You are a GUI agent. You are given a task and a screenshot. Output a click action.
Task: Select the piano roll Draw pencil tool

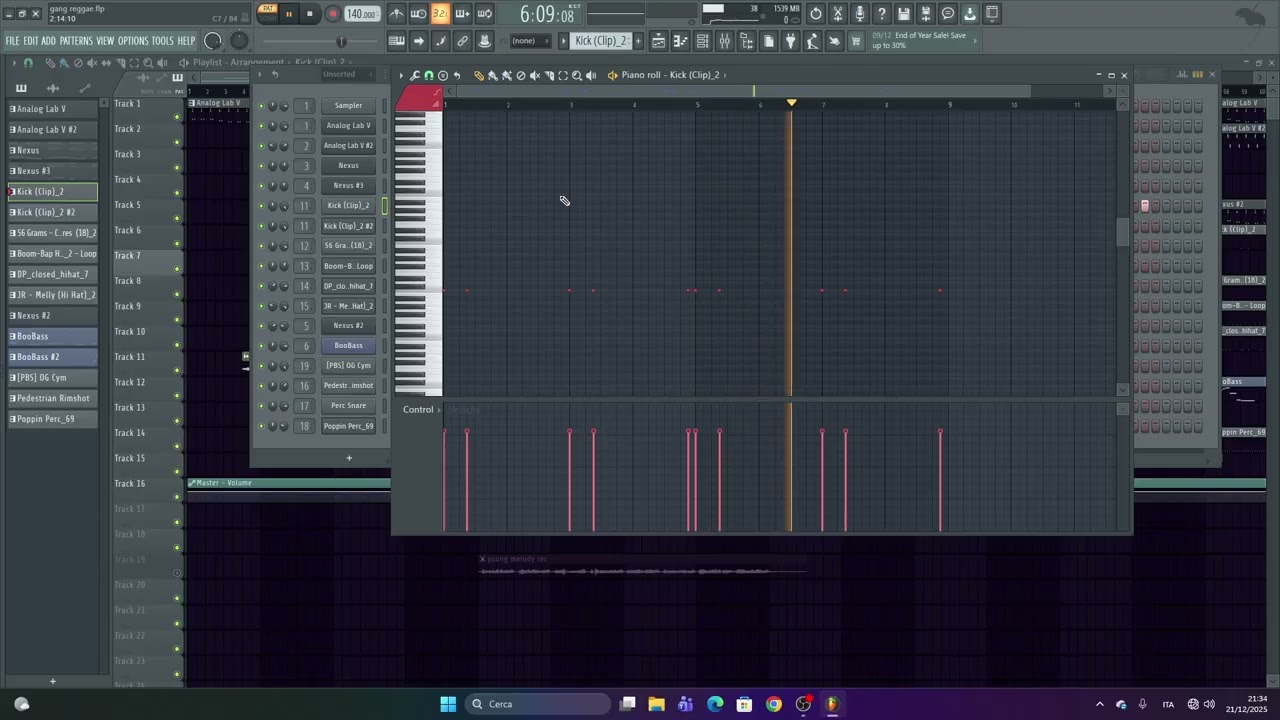point(479,75)
